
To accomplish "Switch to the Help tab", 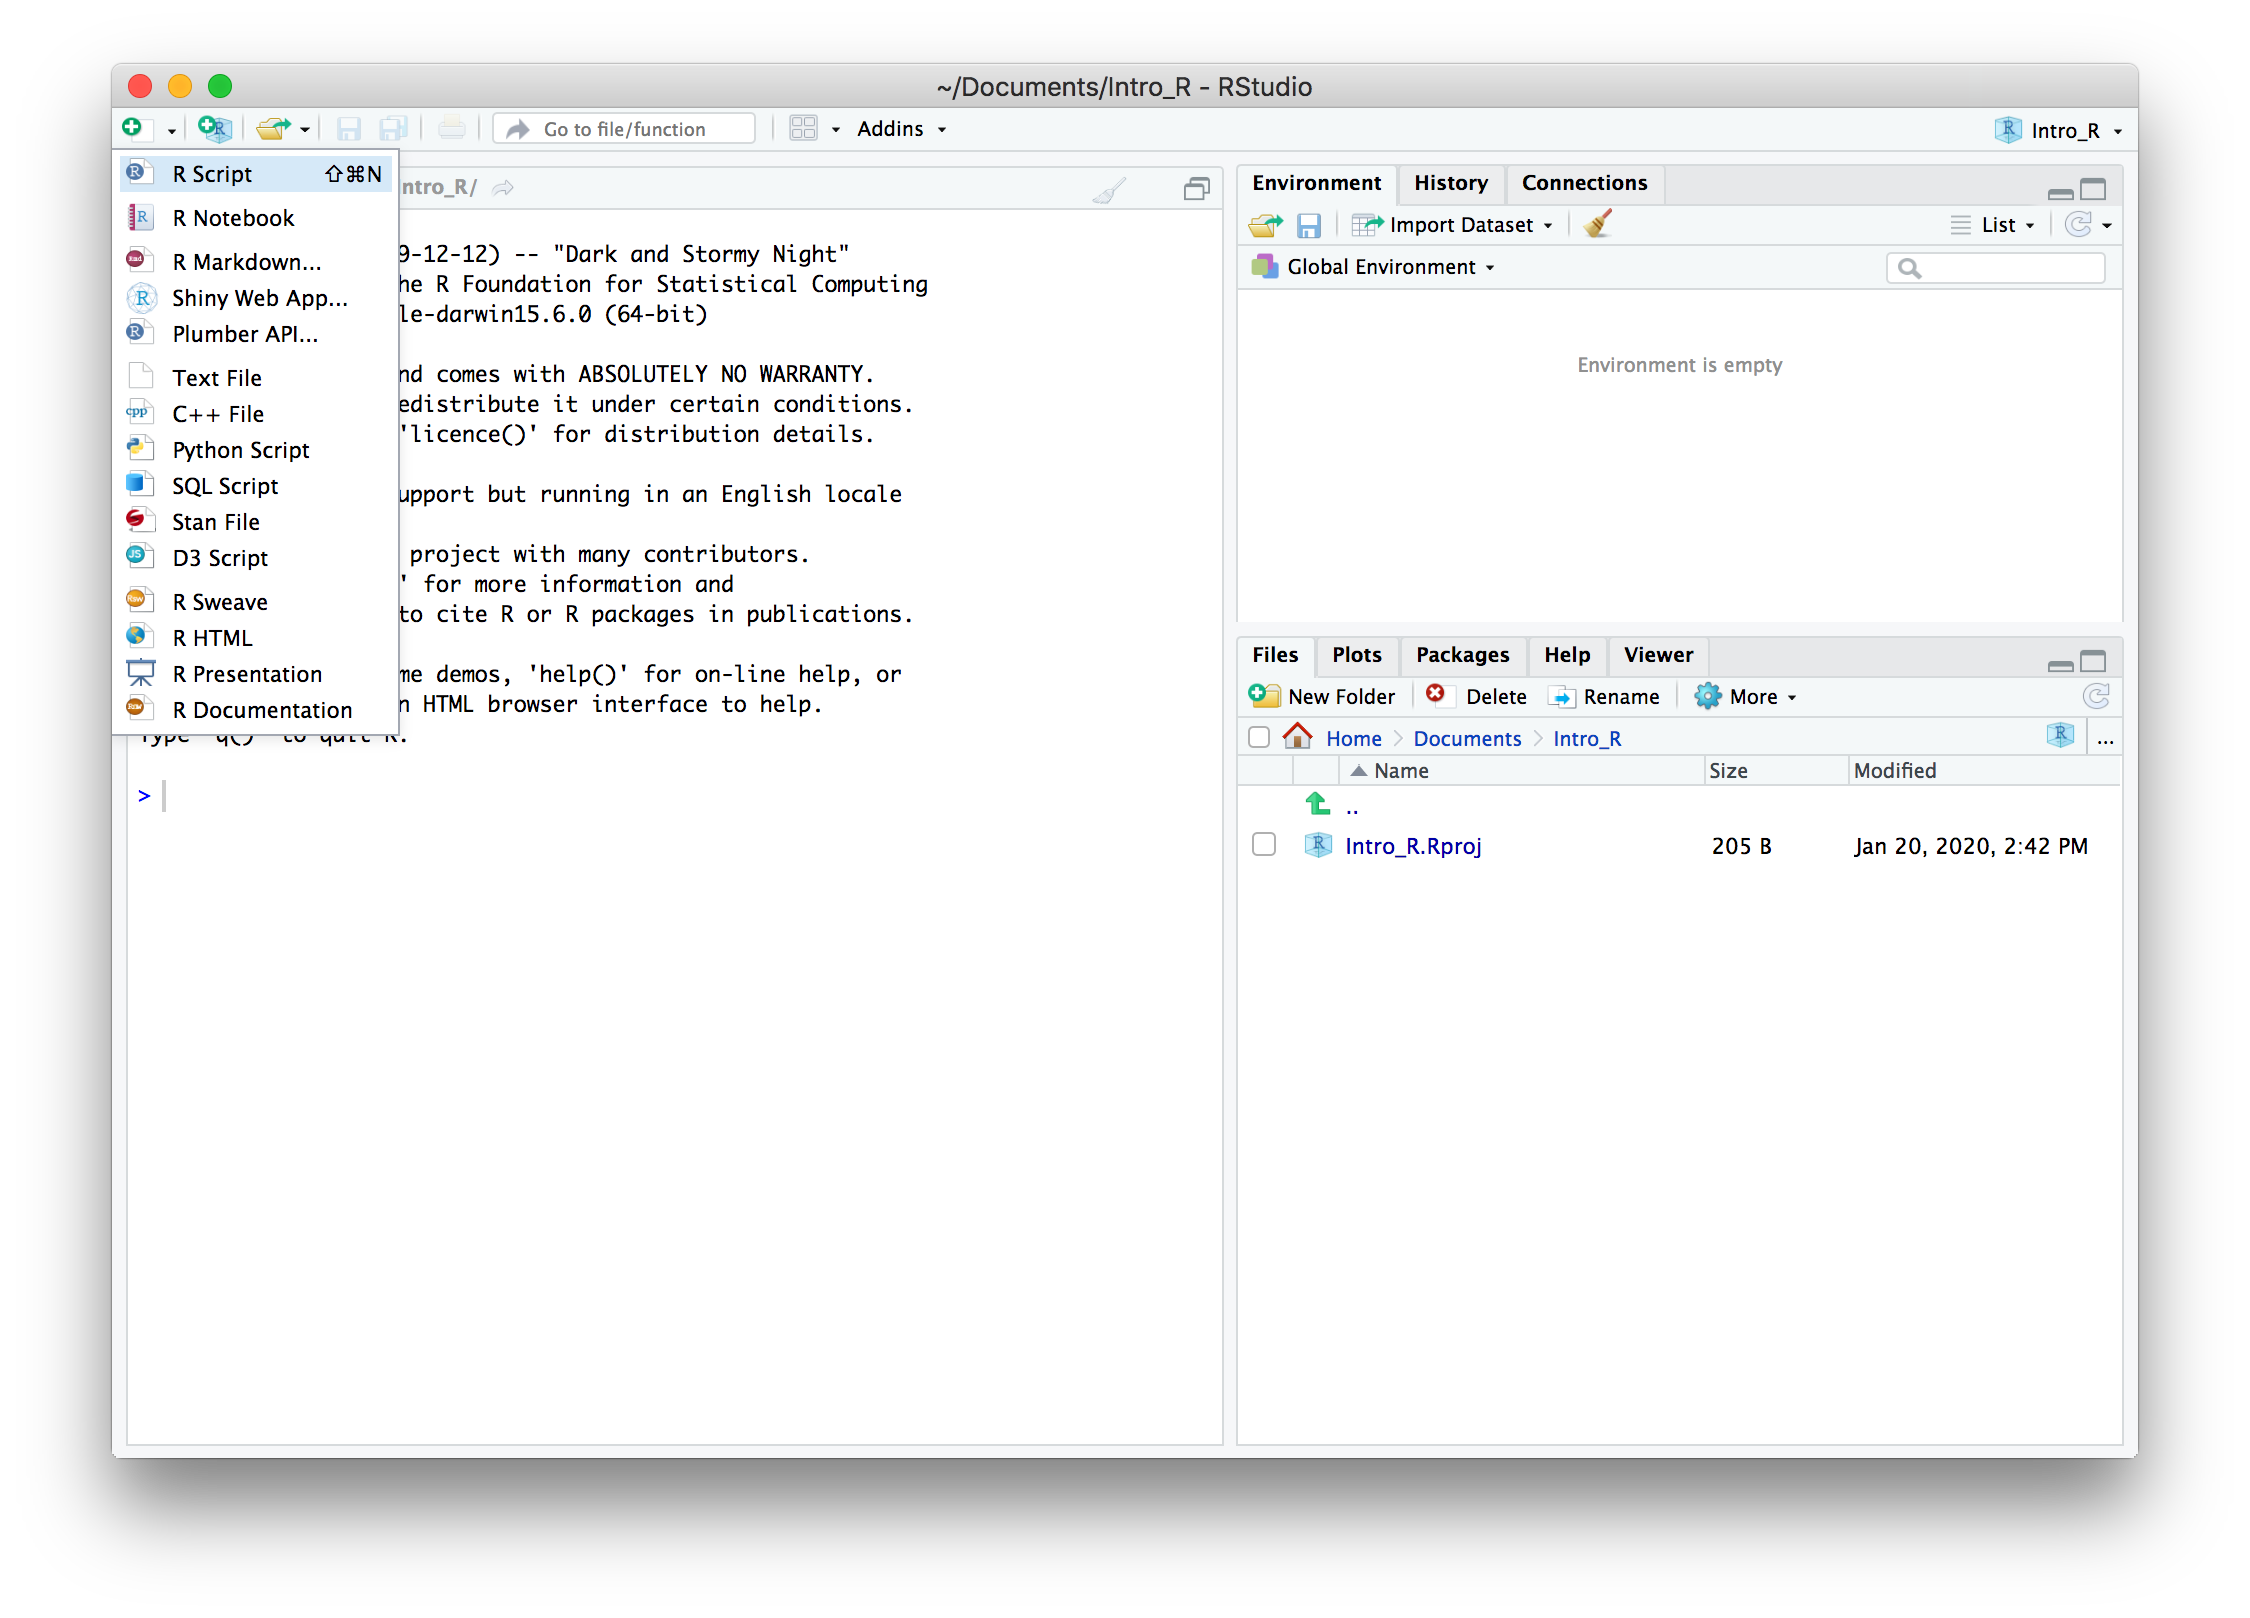I will 1567,655.
